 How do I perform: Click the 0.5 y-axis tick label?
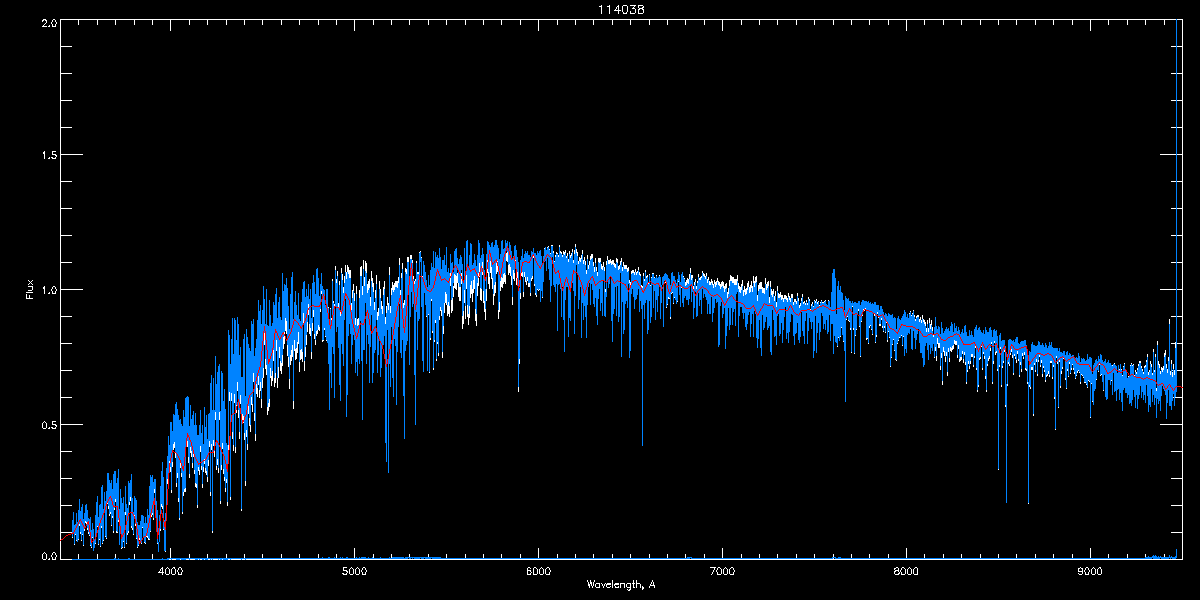pyautogui.click(x=47, y=424)
